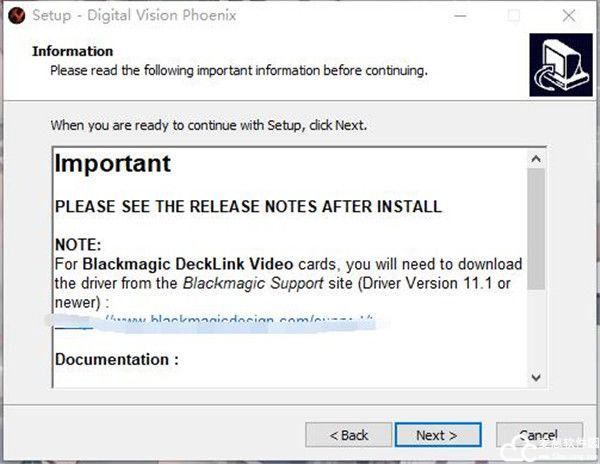The width and height of the screenshot is (600, 464).
Task: Click the "Information" page title
Action: click(x=73, y=51)
